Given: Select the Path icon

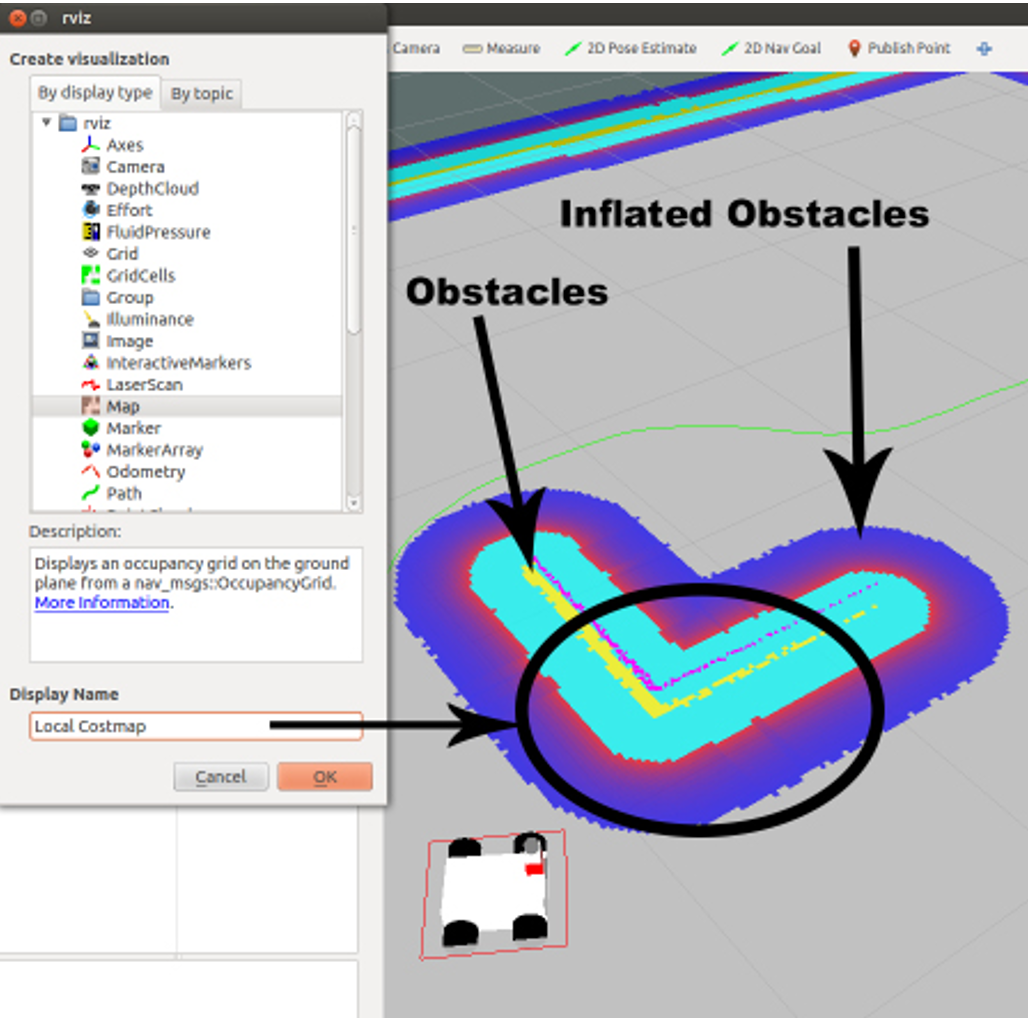Looking at the screenshot, I should click(90, 493).
